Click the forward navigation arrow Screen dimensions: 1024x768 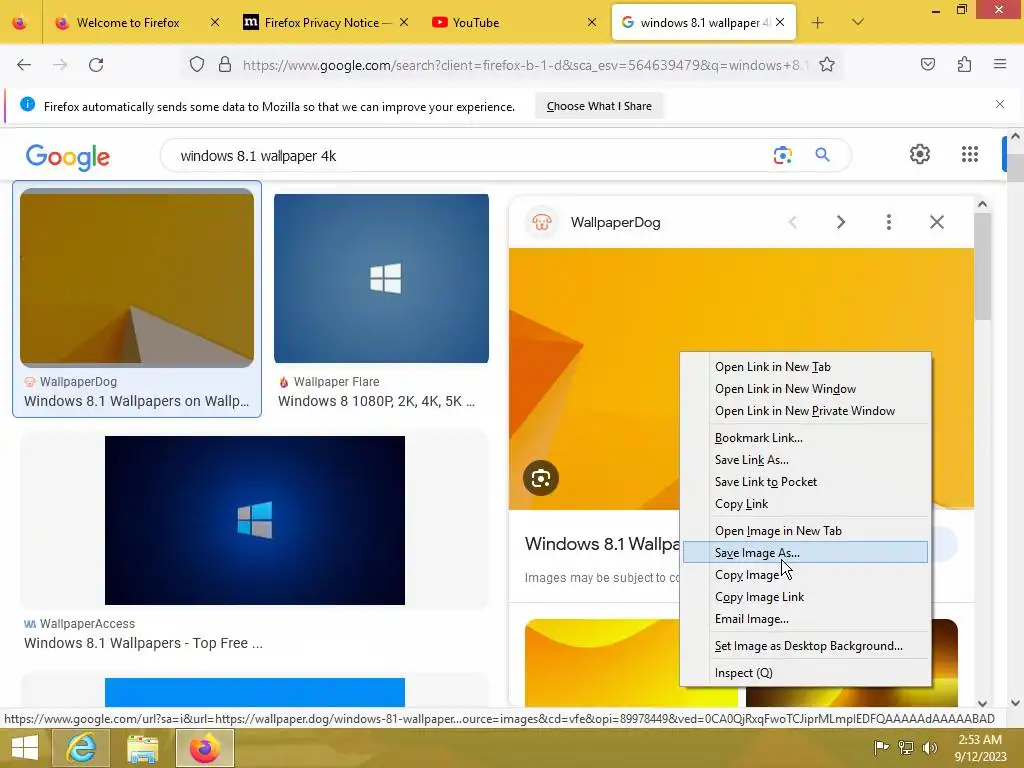click(60, 65)
